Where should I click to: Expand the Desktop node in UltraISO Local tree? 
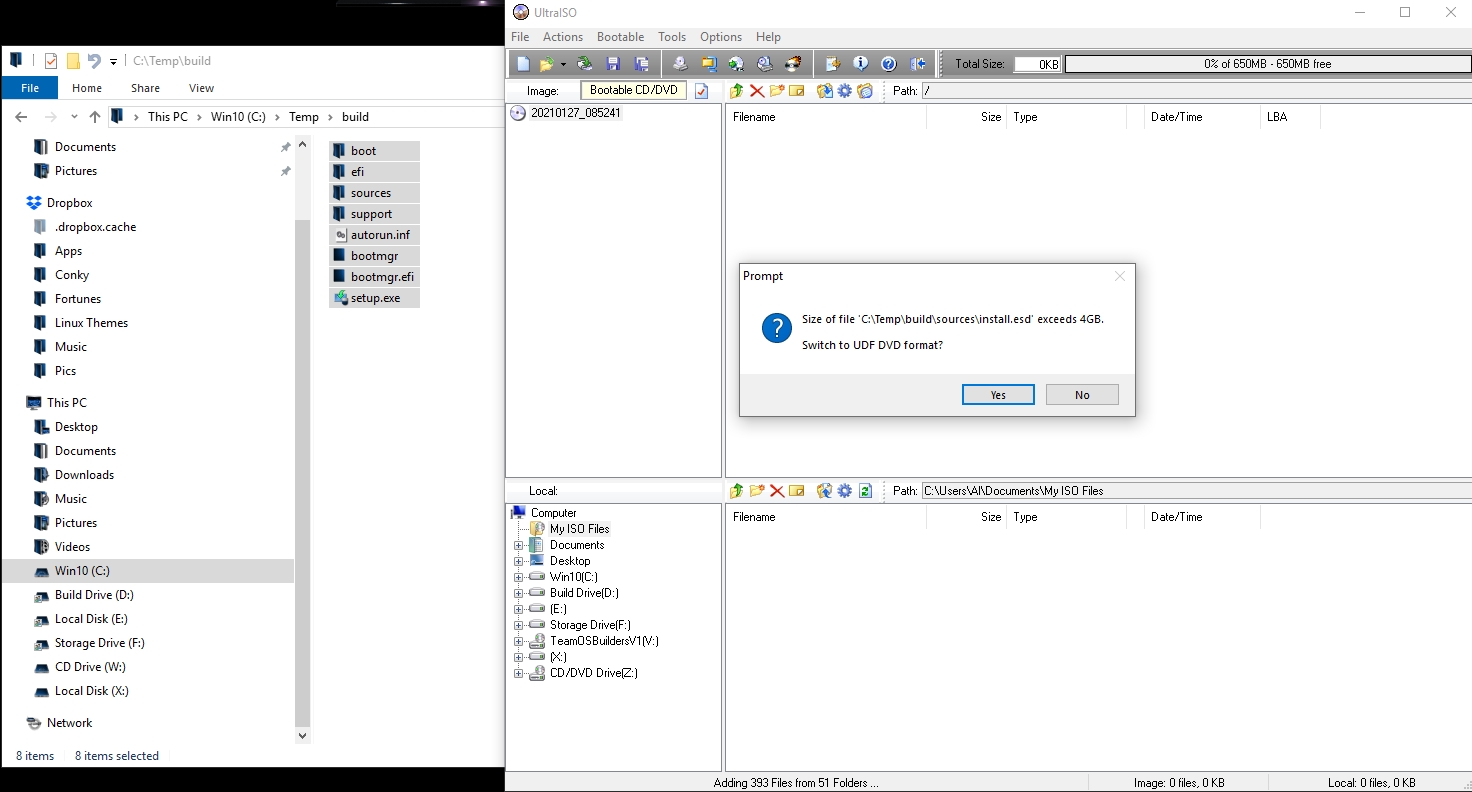519,561
